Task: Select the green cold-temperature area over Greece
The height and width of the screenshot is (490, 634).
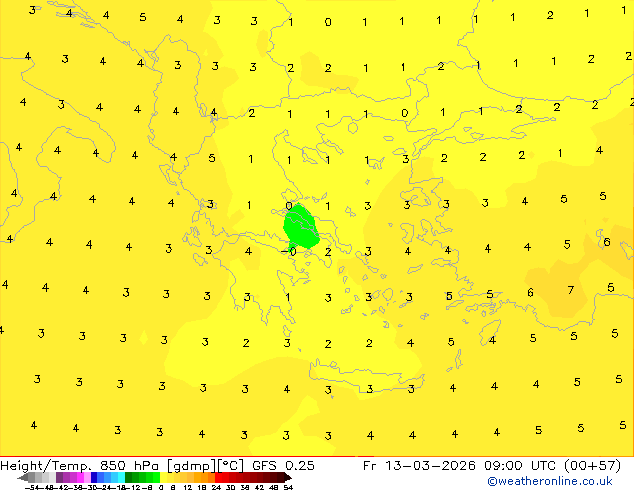Action: [301, 227]
